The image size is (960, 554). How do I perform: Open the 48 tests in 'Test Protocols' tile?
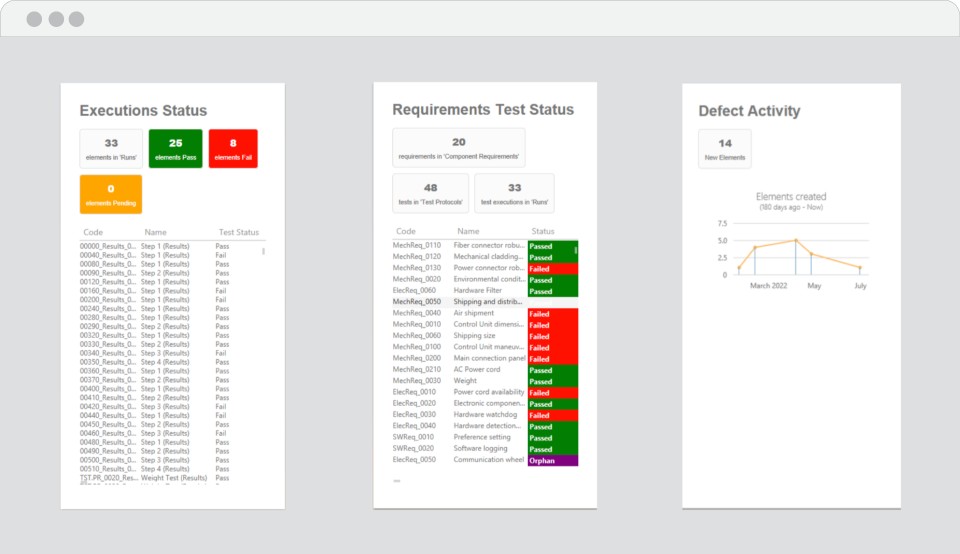[430, 193]
